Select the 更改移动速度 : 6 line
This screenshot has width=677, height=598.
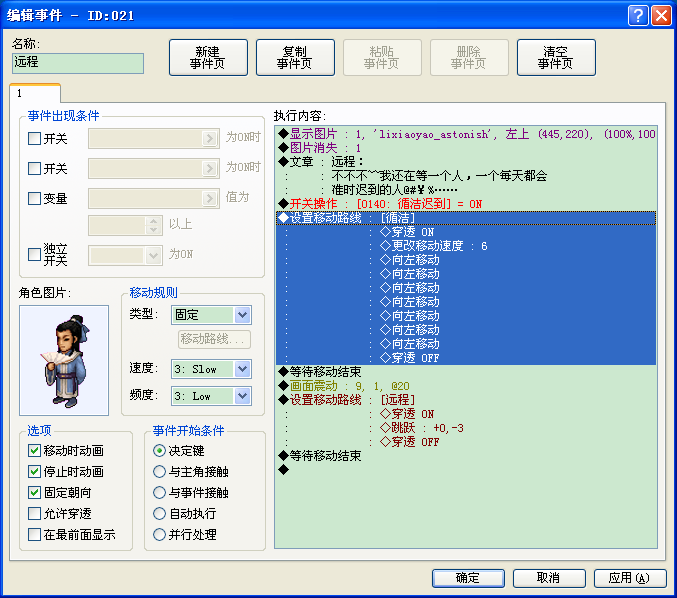click(x=466, y=246)
